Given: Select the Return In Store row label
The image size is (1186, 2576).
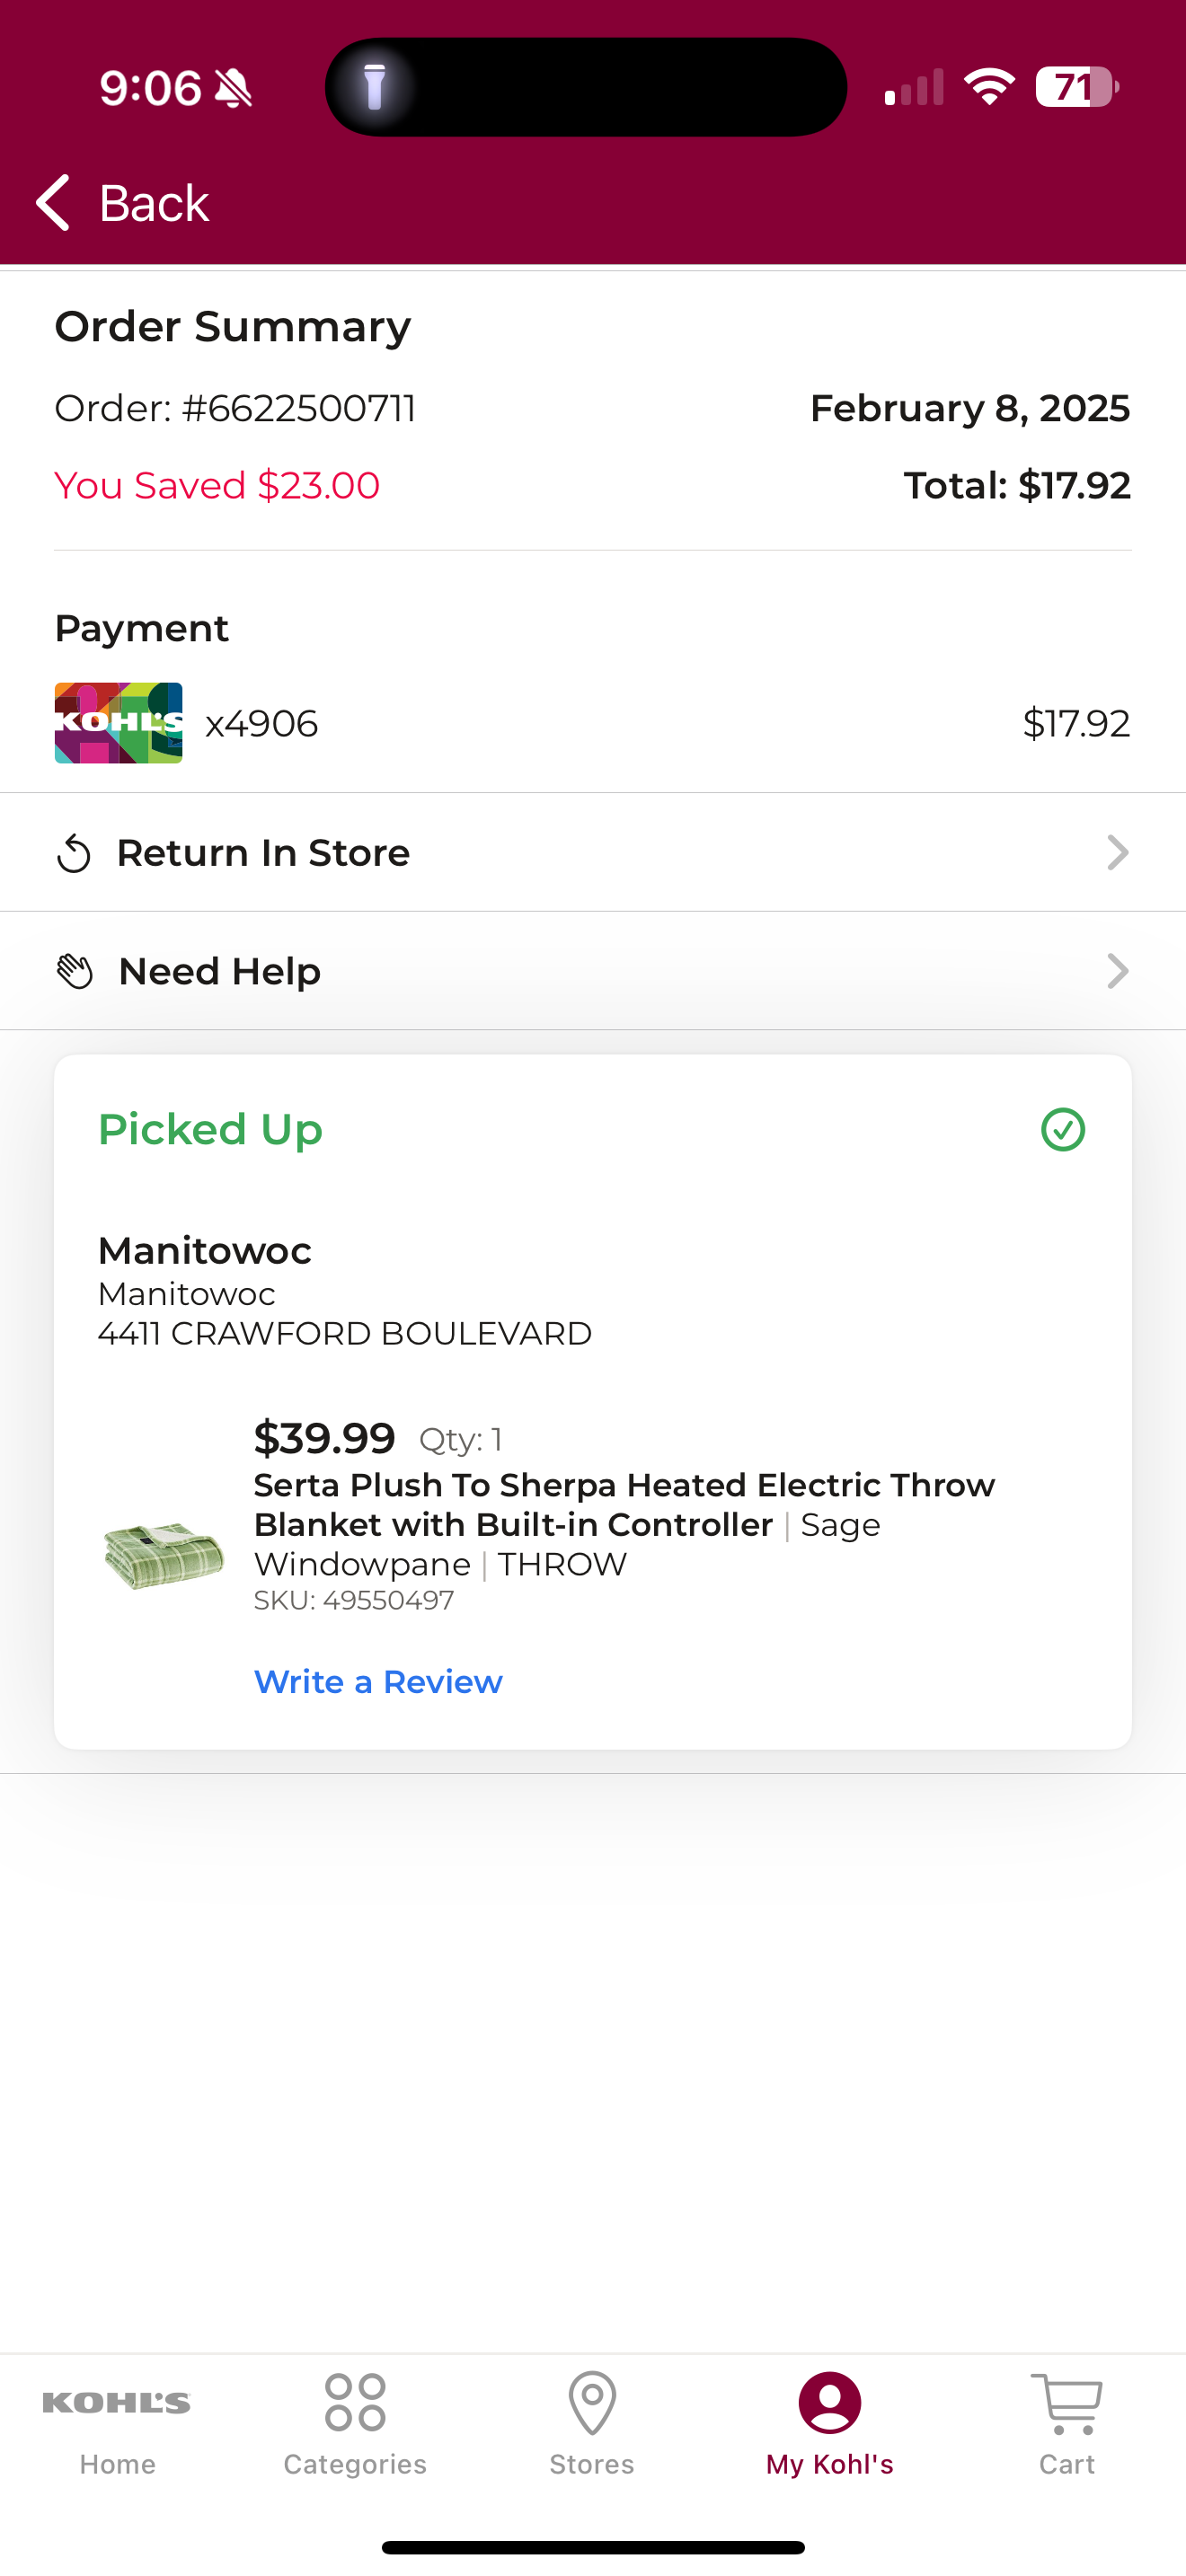Looking at the screenshot, I should (263, 853).
